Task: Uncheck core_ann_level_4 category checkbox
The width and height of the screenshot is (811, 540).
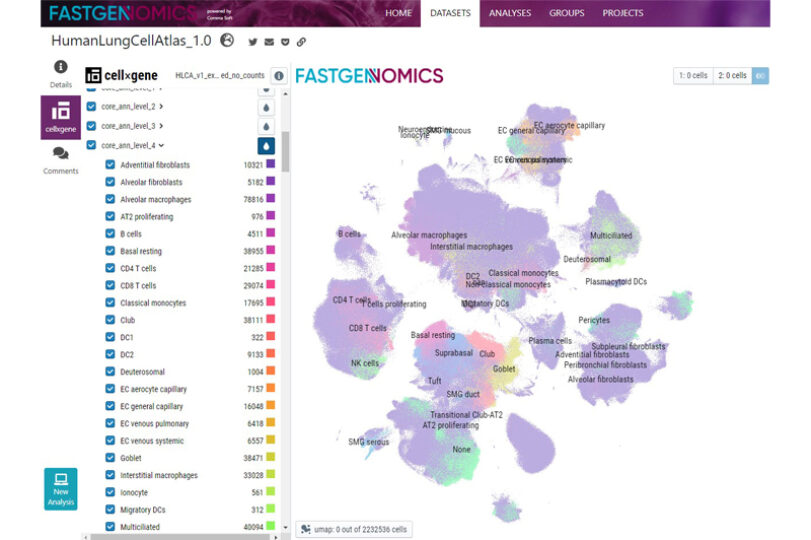Action: tap(92, 145)
